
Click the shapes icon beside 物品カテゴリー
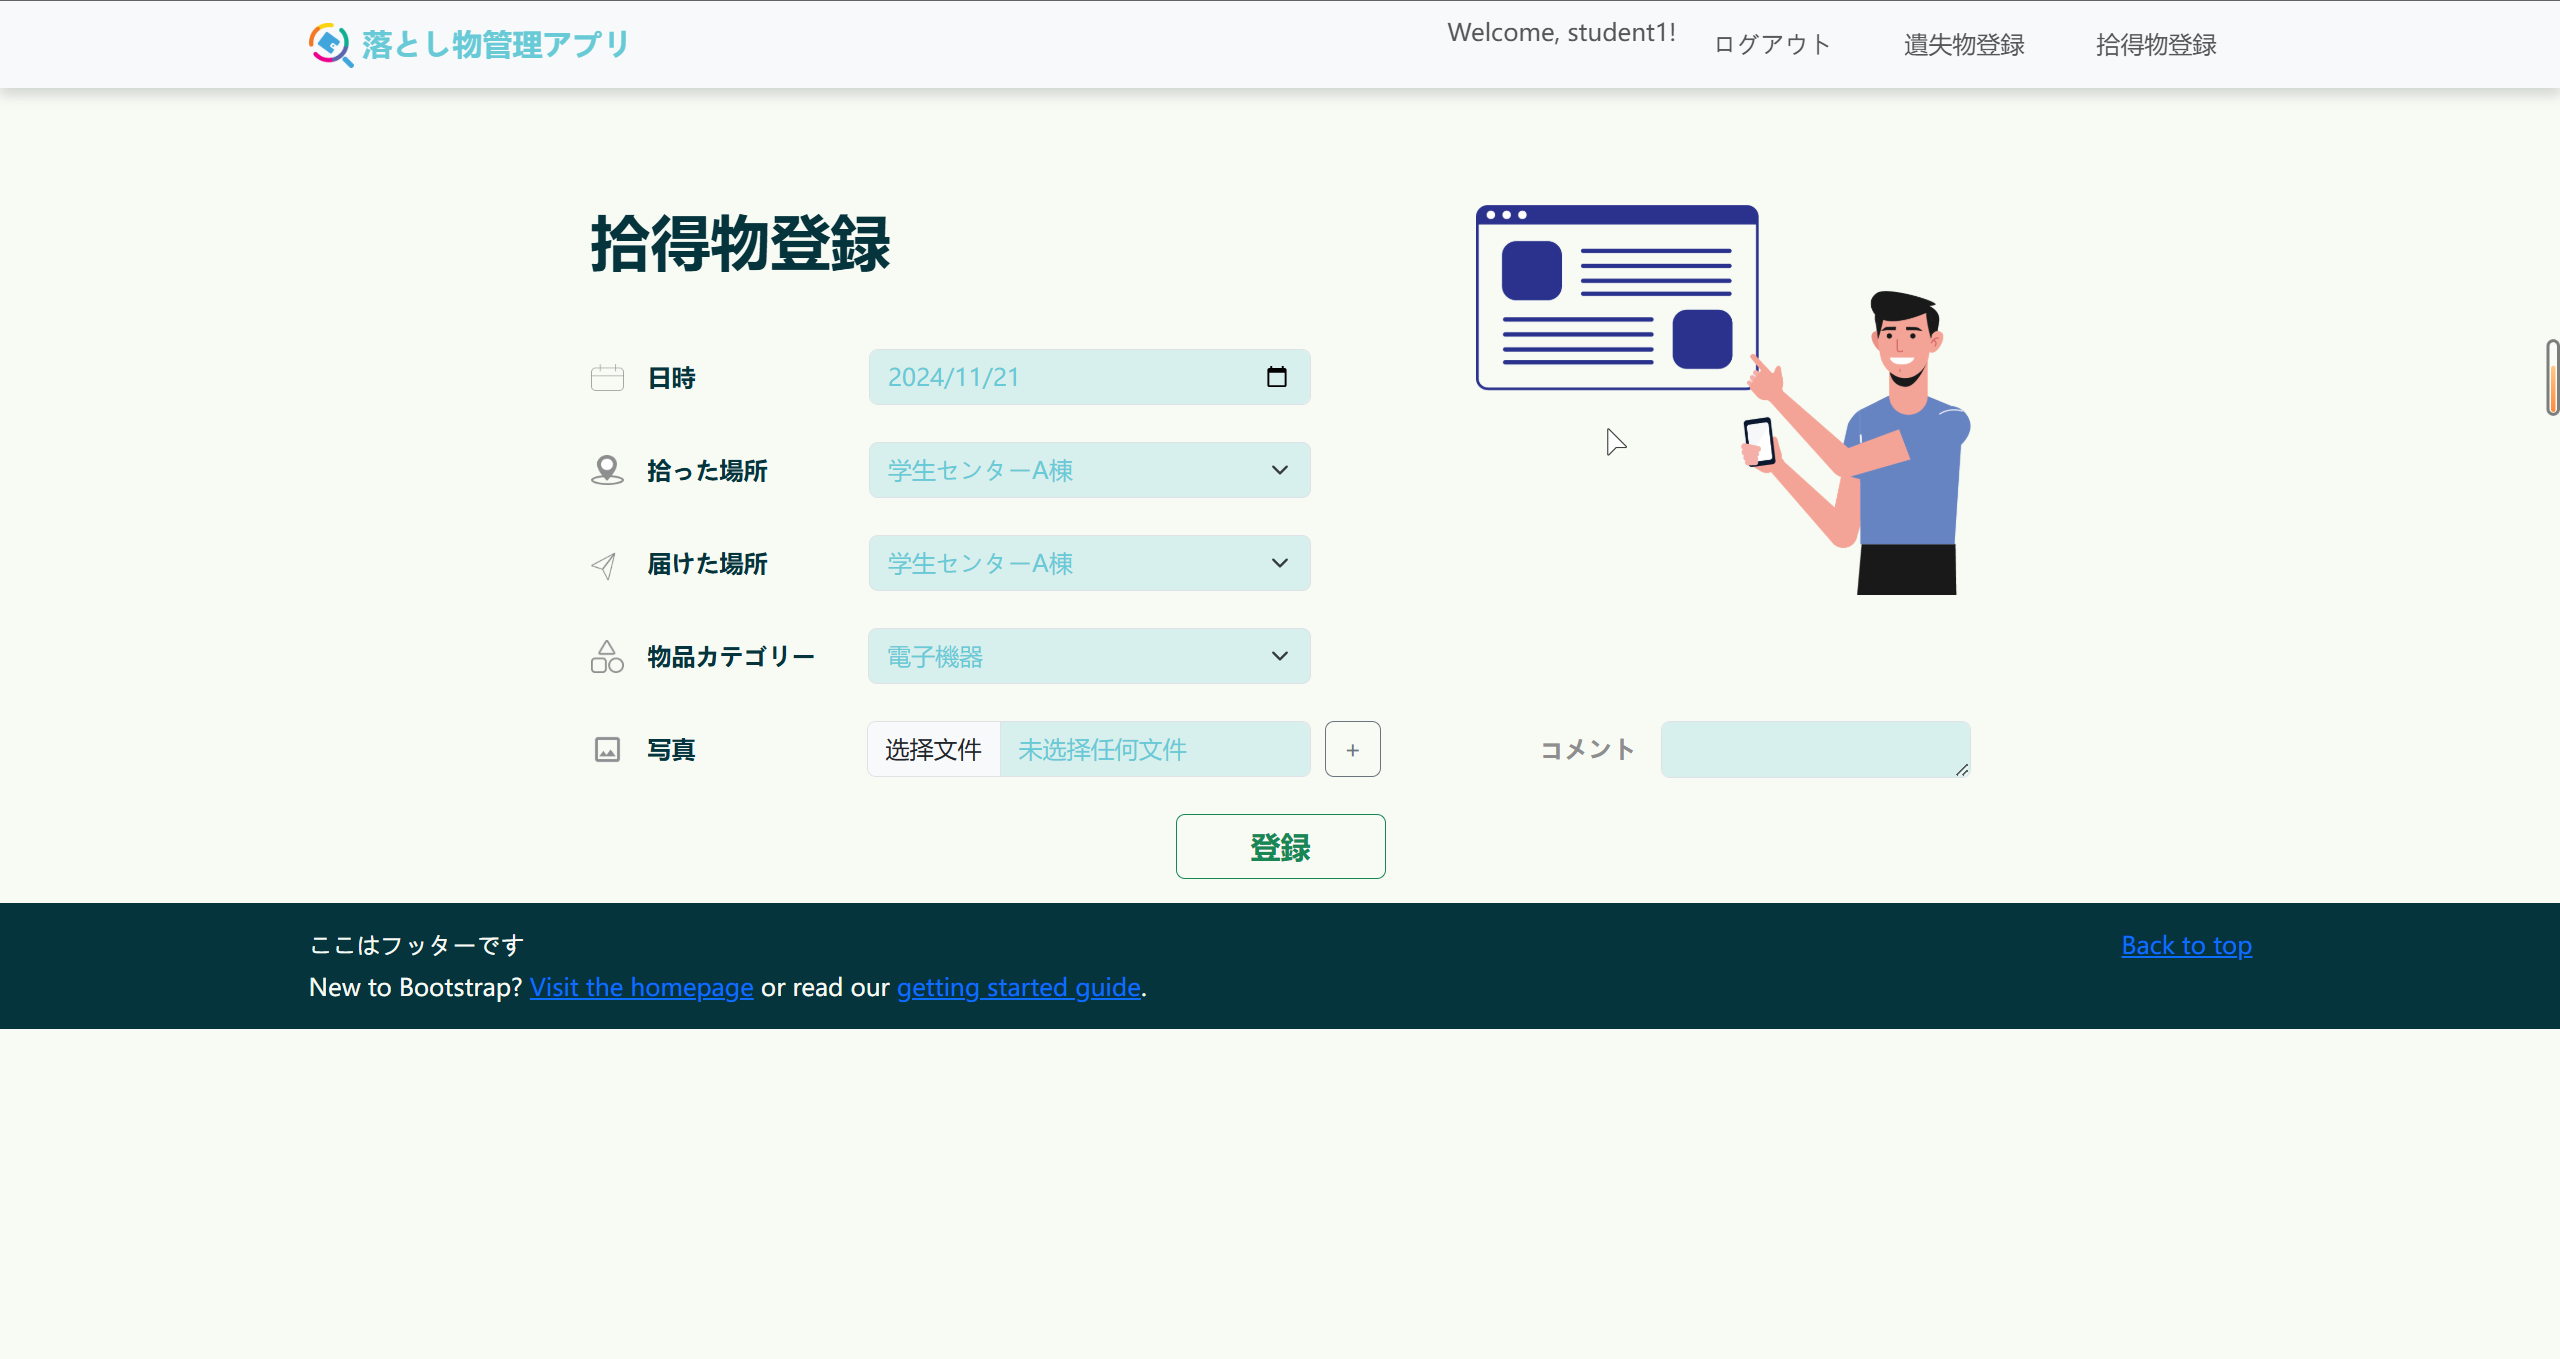pyautogui.click(x=607, y=657)
